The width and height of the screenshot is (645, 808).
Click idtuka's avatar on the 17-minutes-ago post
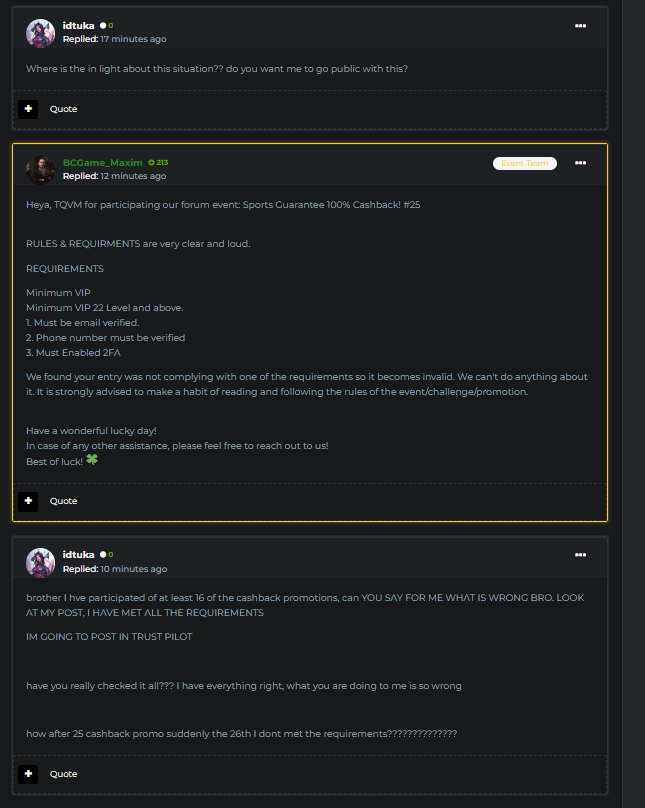(x=41, y=32)
